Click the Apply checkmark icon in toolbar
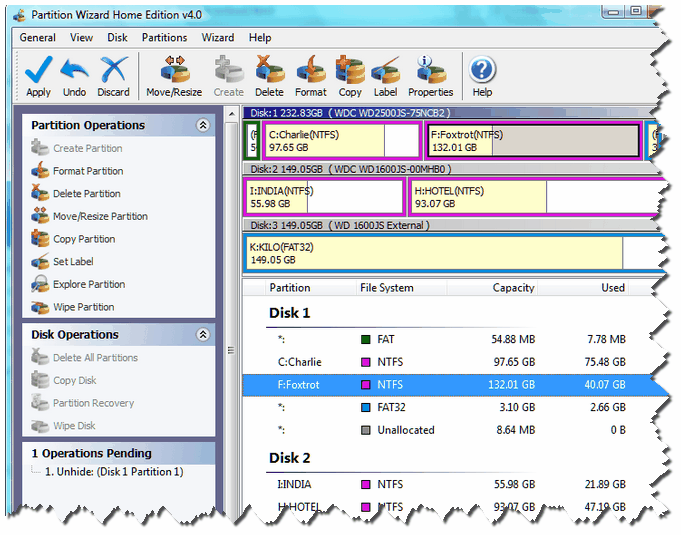Image resolution: width=681 pixels, height=535 pixels. [x=38, y=69]
